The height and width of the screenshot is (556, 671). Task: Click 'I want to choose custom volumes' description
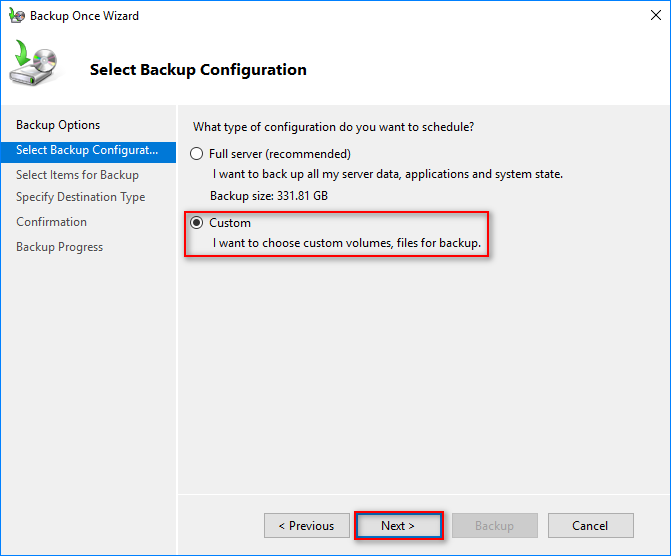pos(347,243)
